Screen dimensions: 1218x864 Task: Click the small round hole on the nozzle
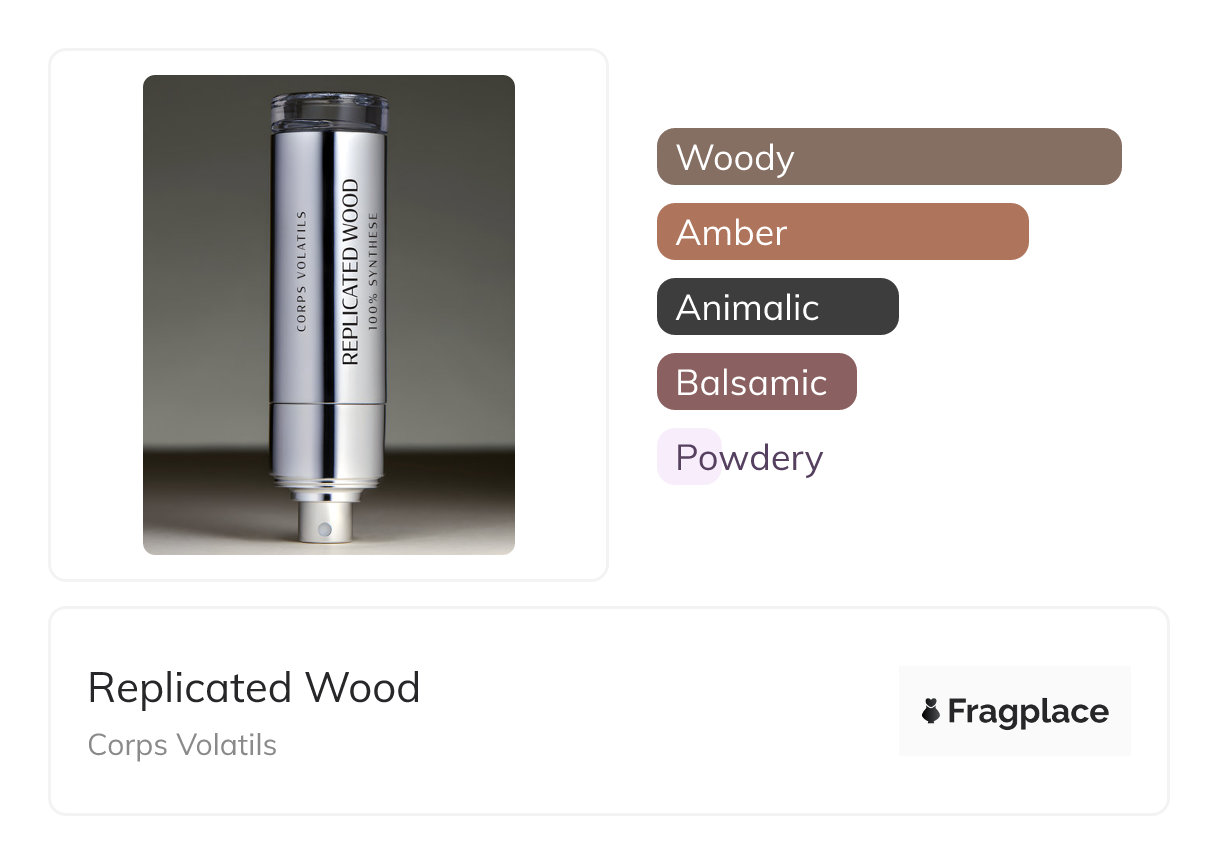point(324,527)
